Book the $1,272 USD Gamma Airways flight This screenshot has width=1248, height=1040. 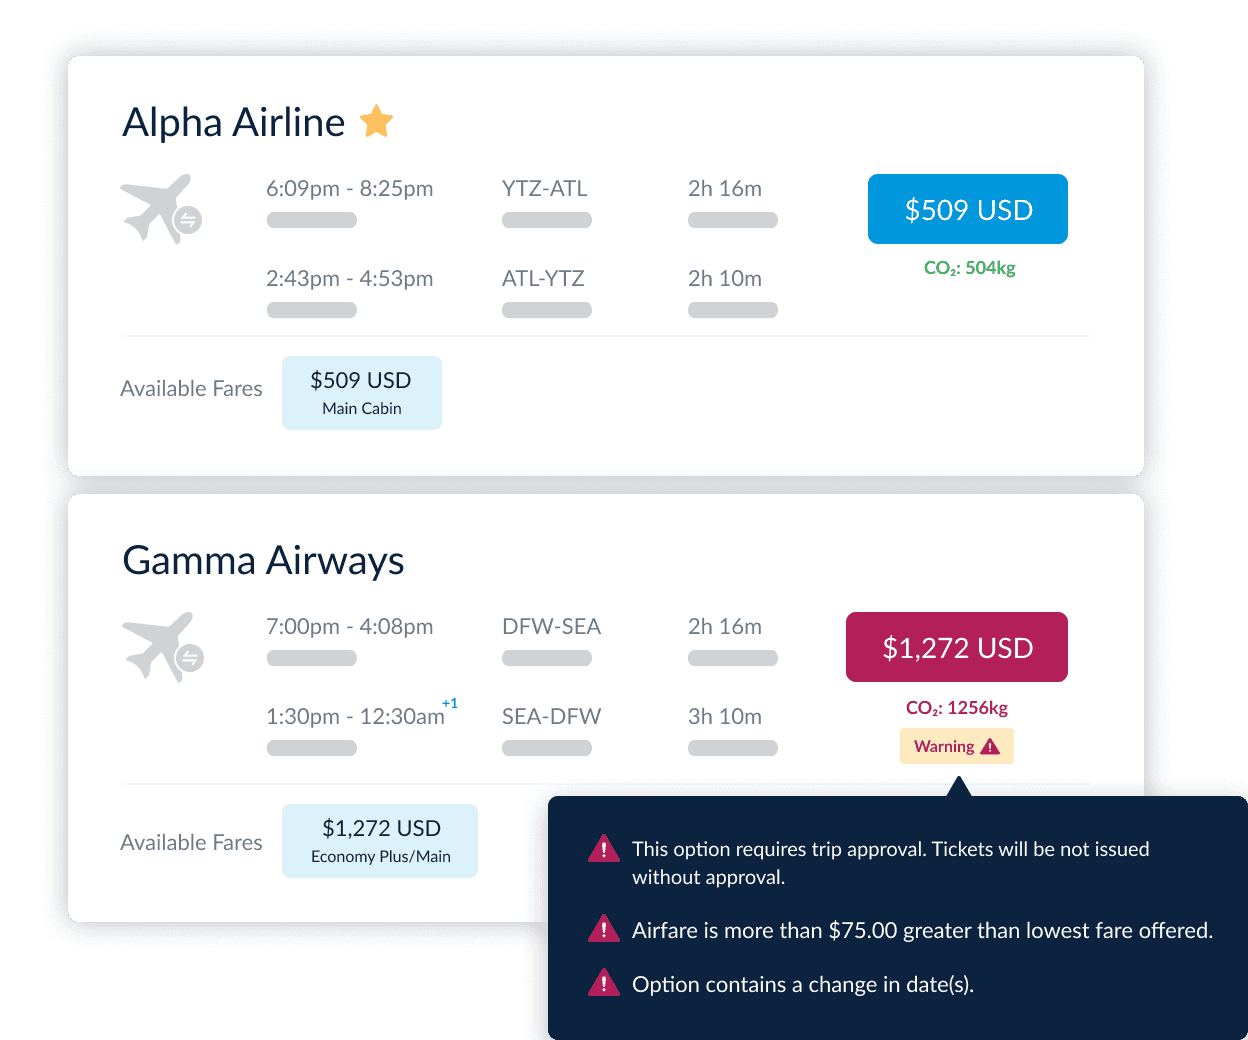pos(956,647)
